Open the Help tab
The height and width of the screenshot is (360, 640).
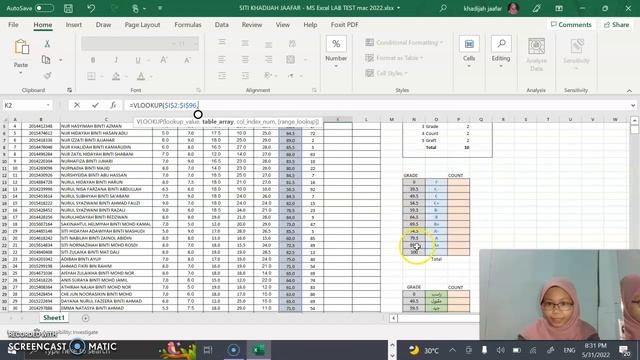[310, 25]
